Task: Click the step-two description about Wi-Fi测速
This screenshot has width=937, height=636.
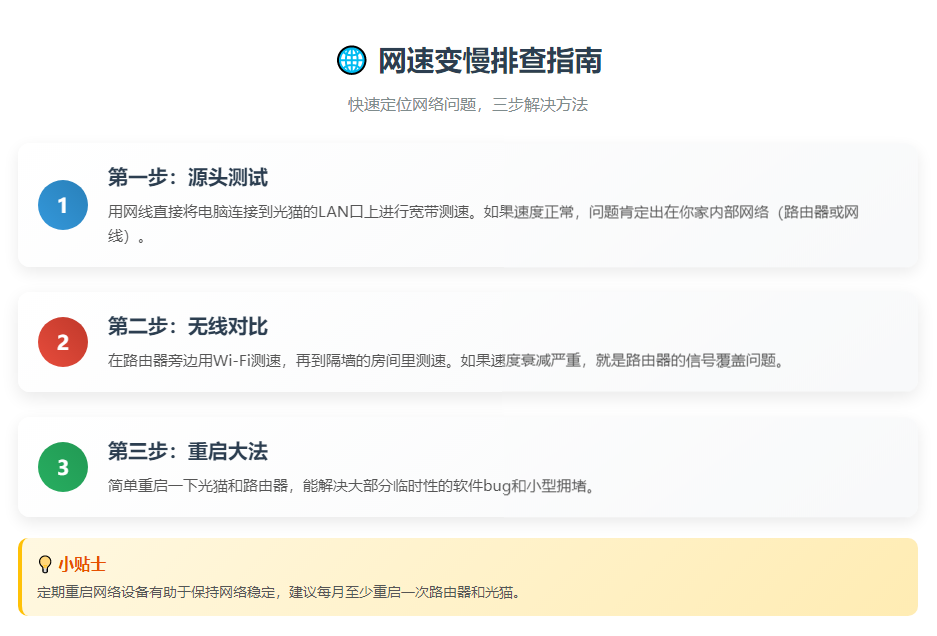Action: click(x=446, y=360)
